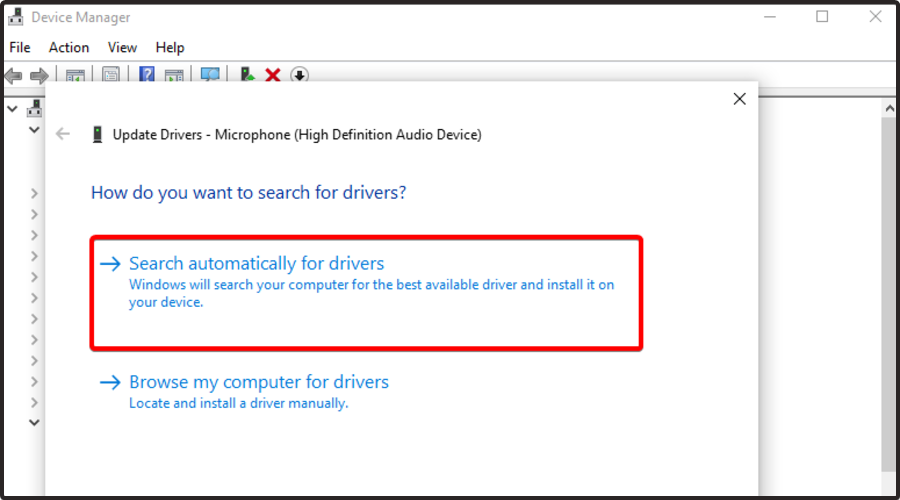
Task: Collapse the expanded category at tree bottom
Action: 34,423
